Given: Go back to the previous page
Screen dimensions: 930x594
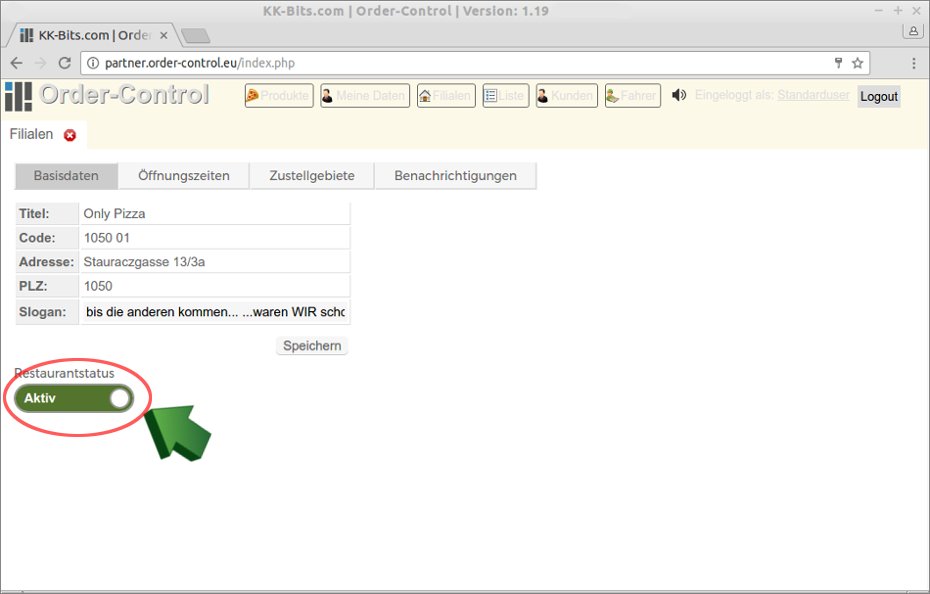Looking at the screenshot, I should tap(17, 63).
